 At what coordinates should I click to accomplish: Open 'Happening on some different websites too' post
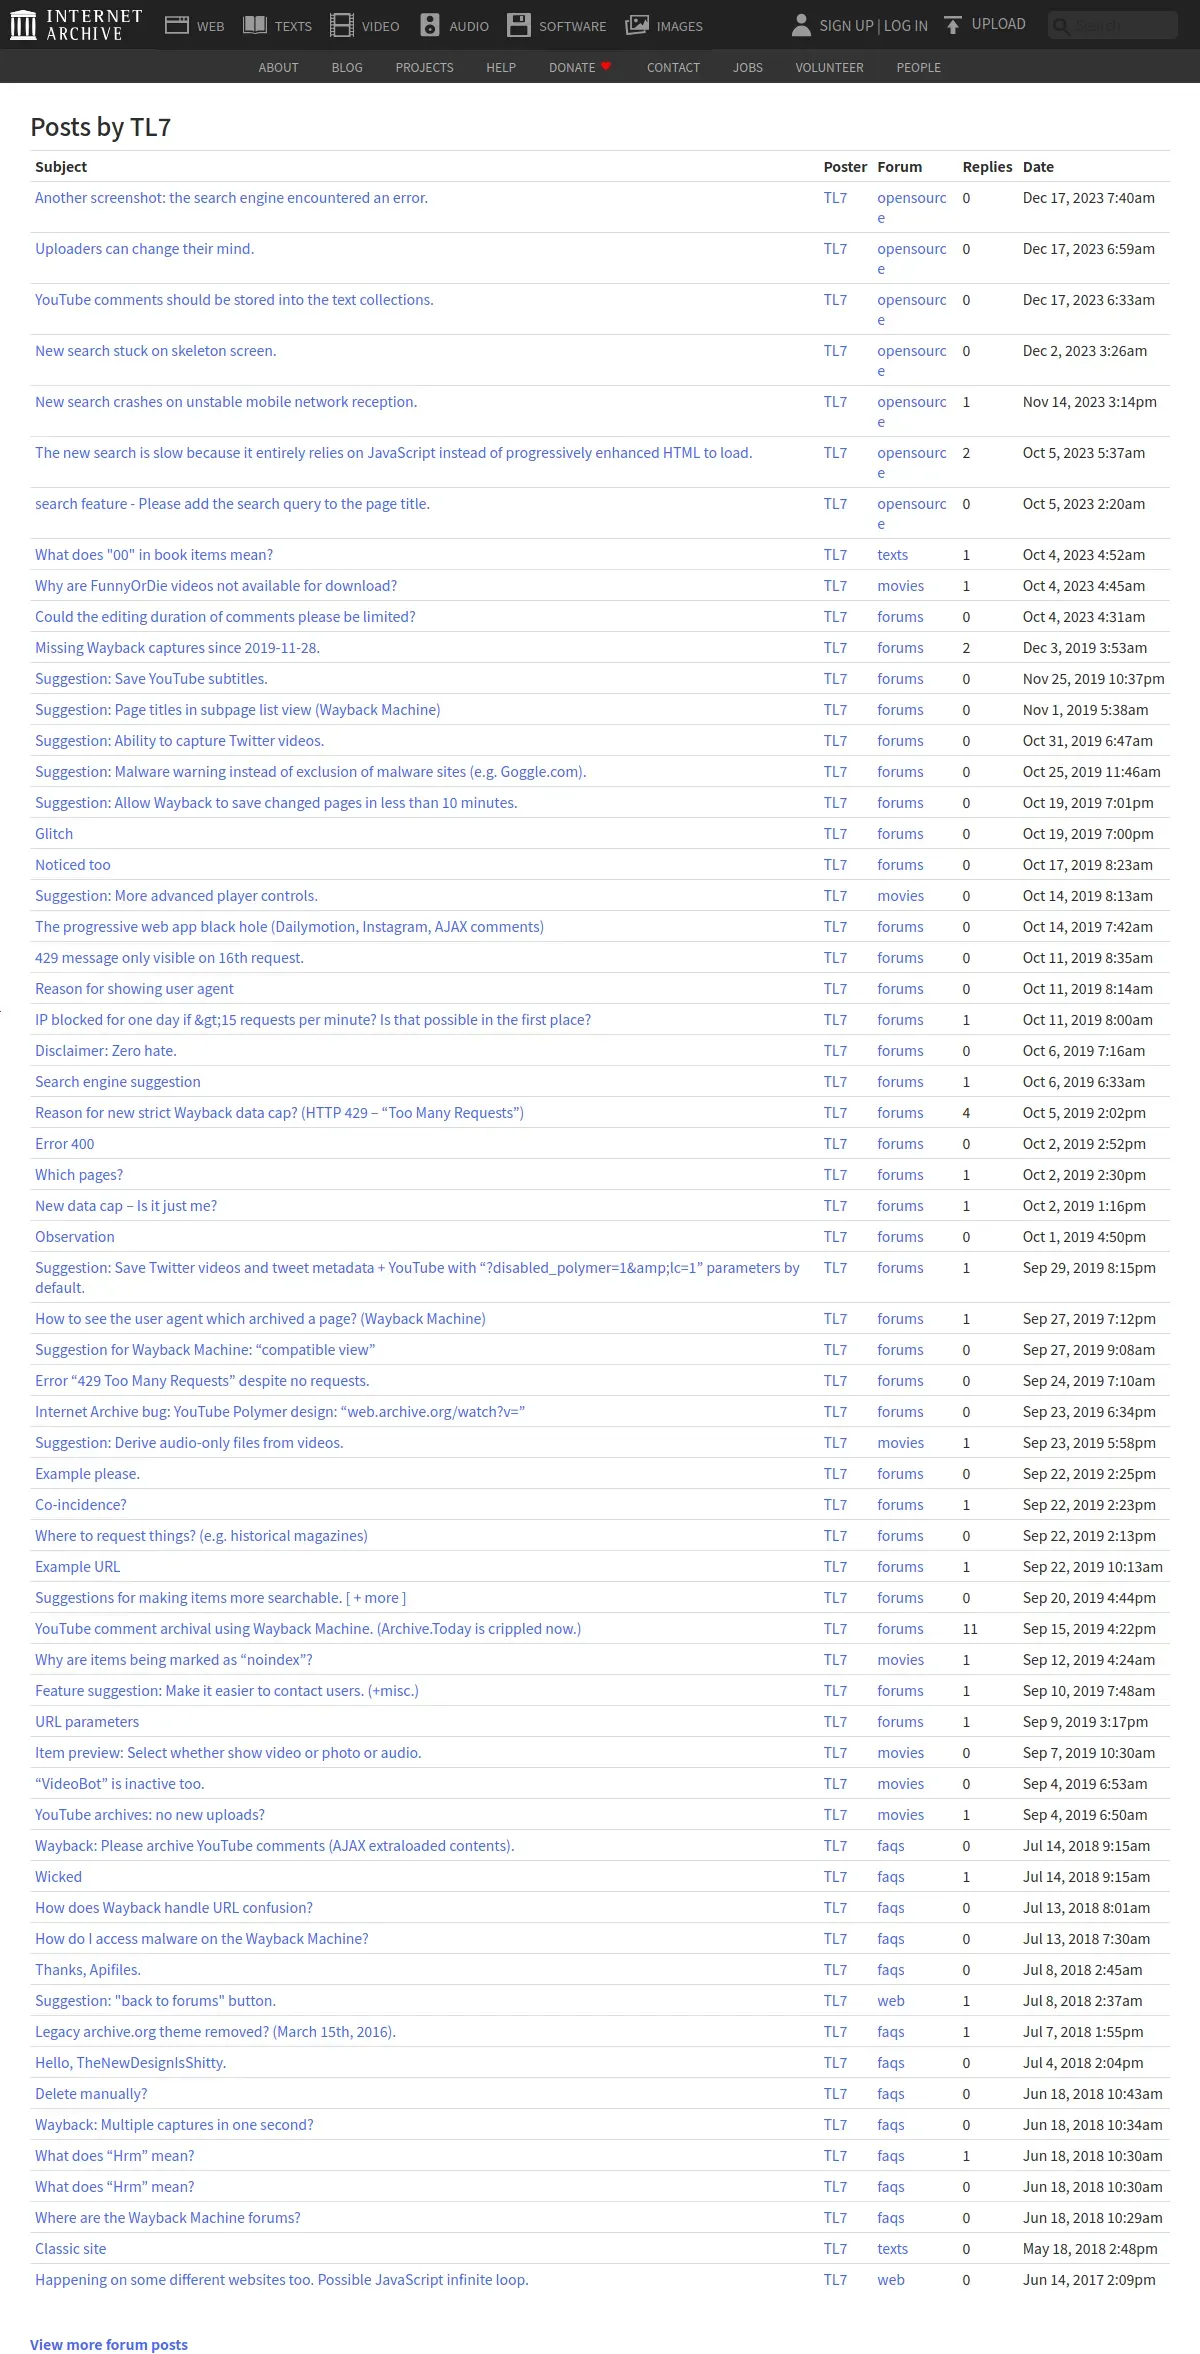[282, 2280]
